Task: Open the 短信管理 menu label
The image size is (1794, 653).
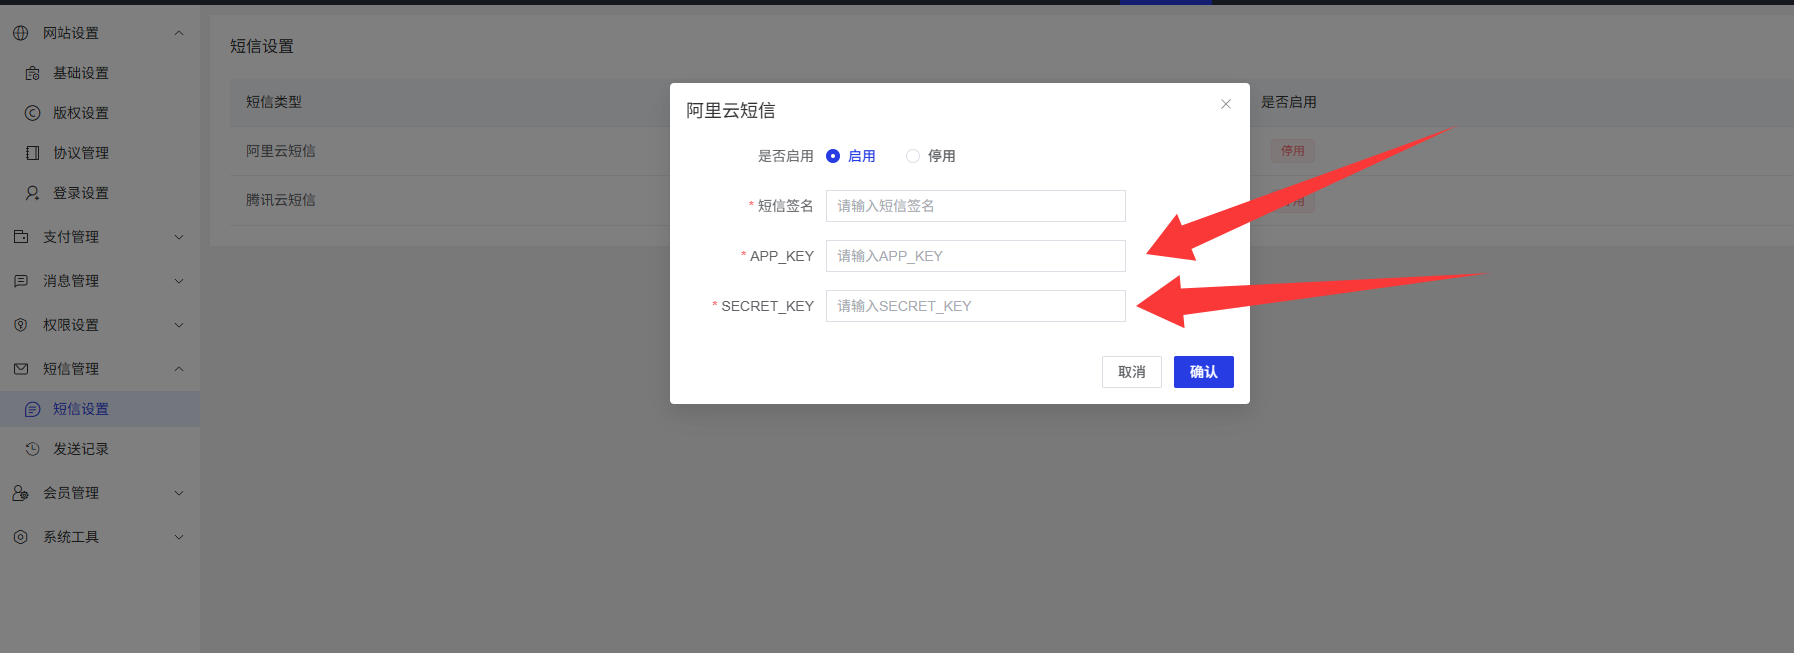Action: pos(71,369)
